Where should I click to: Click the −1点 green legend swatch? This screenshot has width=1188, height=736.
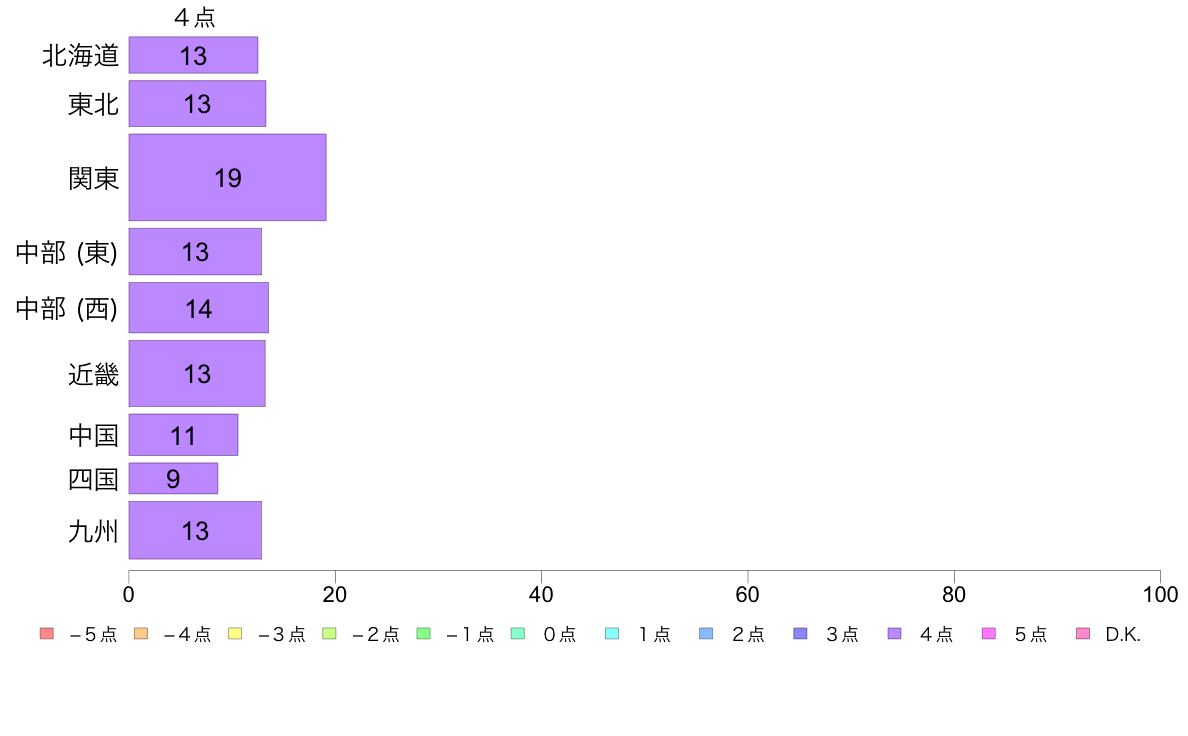click(x=424, y=634)
